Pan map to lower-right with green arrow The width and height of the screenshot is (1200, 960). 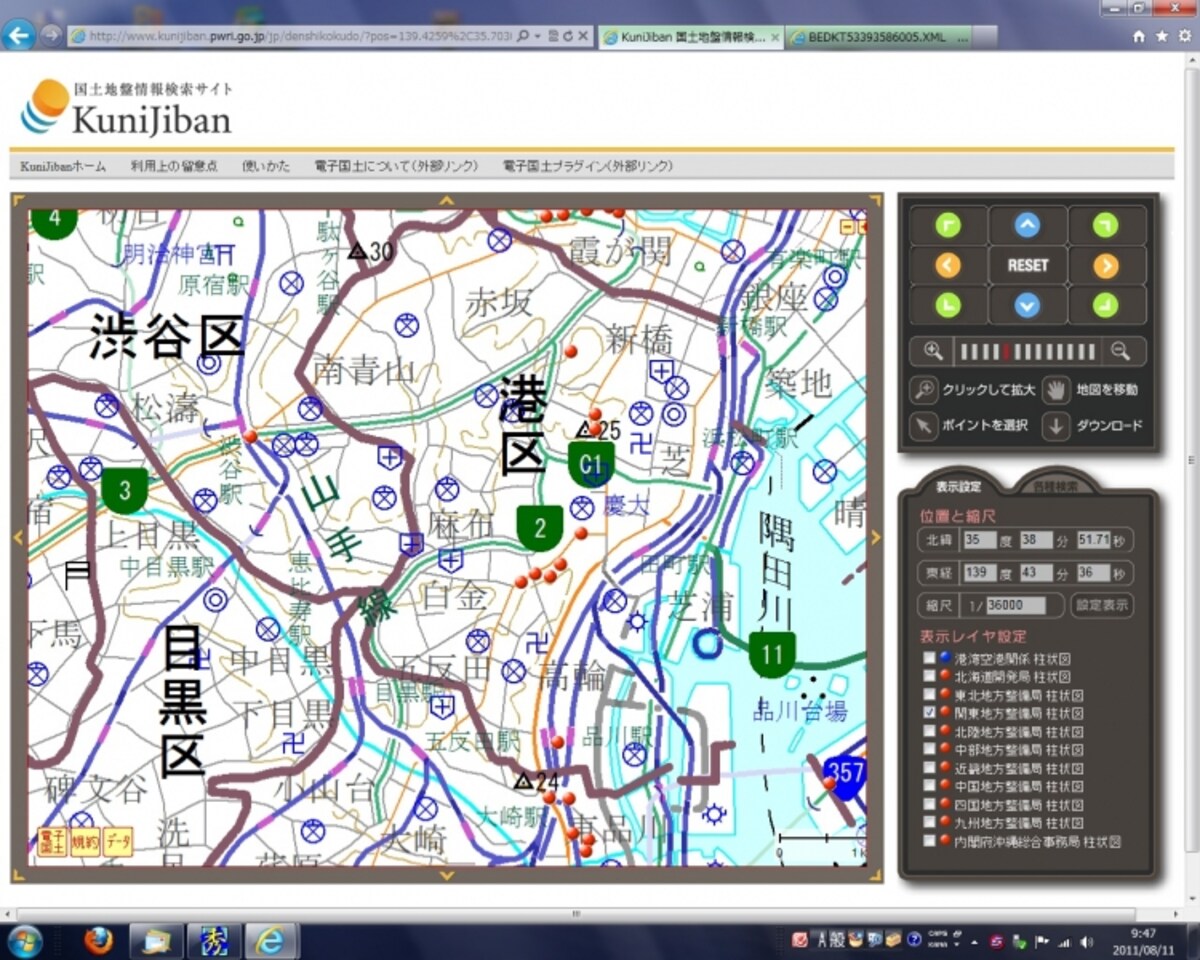pos(1106,305)
